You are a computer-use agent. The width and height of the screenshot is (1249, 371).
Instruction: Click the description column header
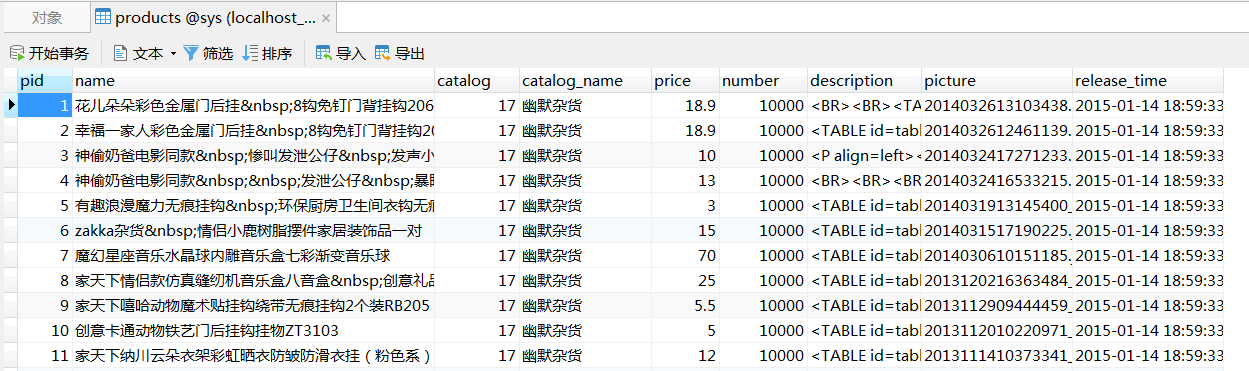[863, 81]
